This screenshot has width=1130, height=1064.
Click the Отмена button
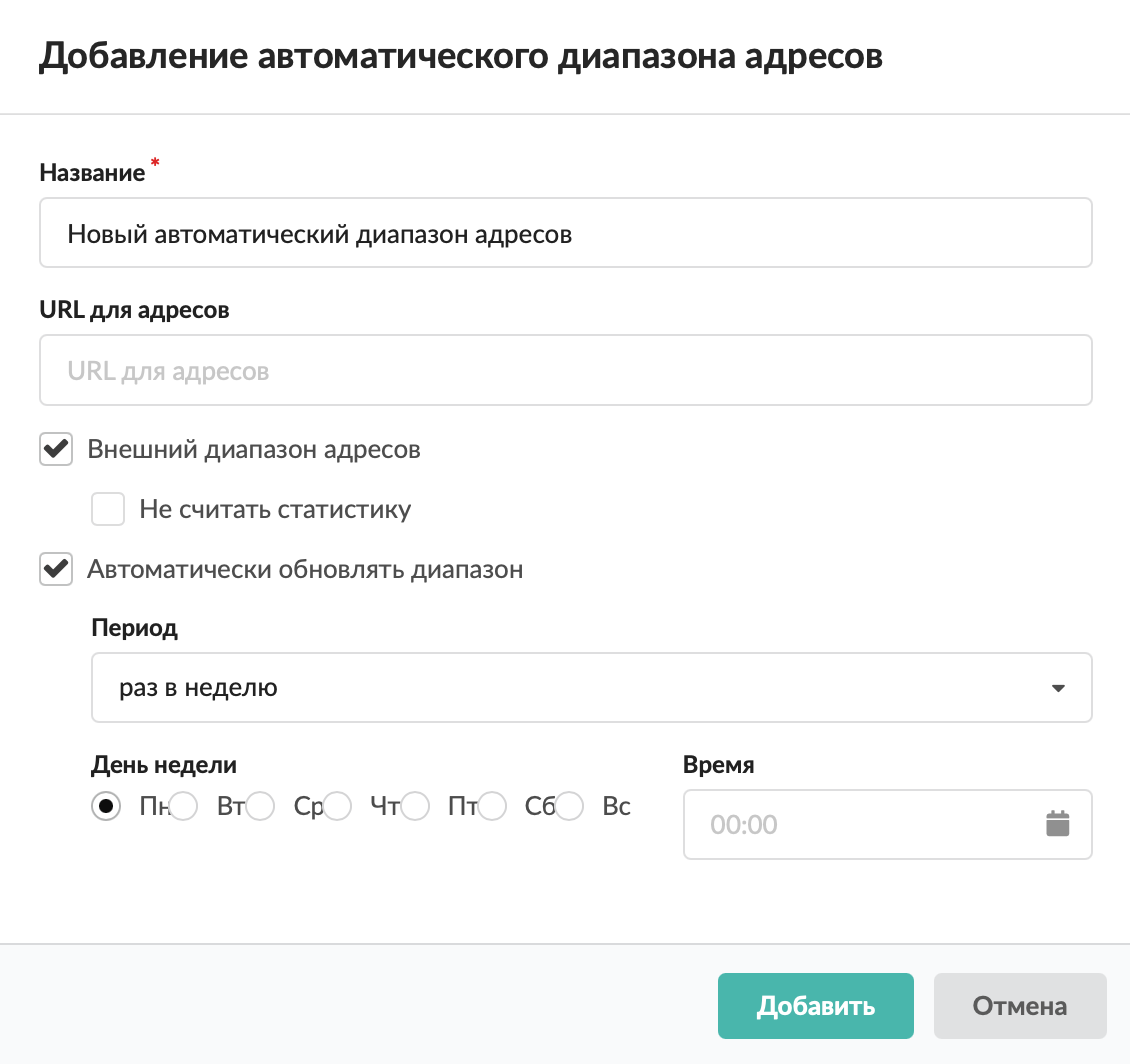click(1019, 1006)
